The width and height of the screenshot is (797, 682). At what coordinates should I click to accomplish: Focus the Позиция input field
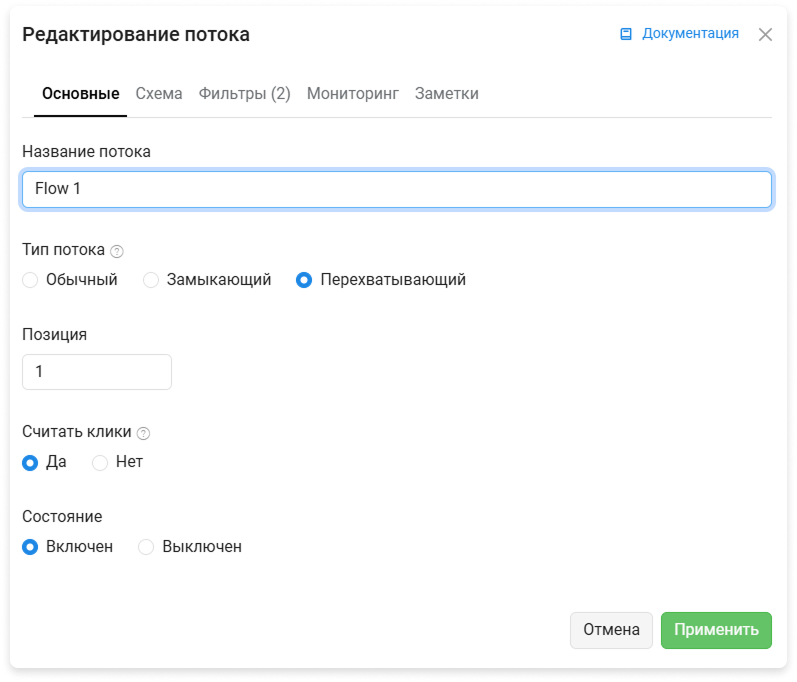click(97, 372)
